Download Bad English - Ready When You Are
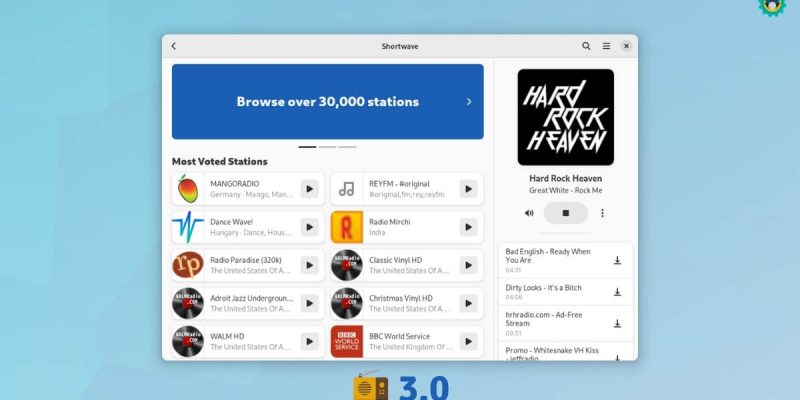 click(617, 261)
